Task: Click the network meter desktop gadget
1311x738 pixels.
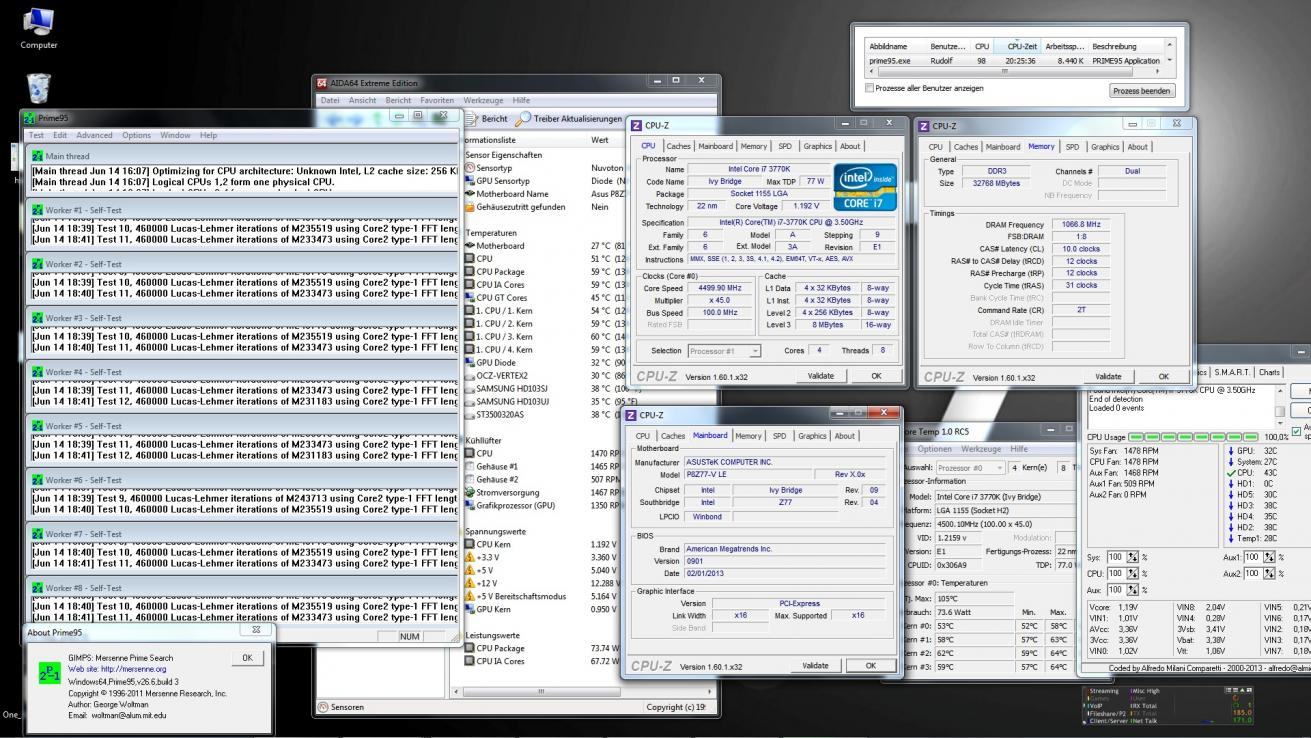Action: (1169, 704)
